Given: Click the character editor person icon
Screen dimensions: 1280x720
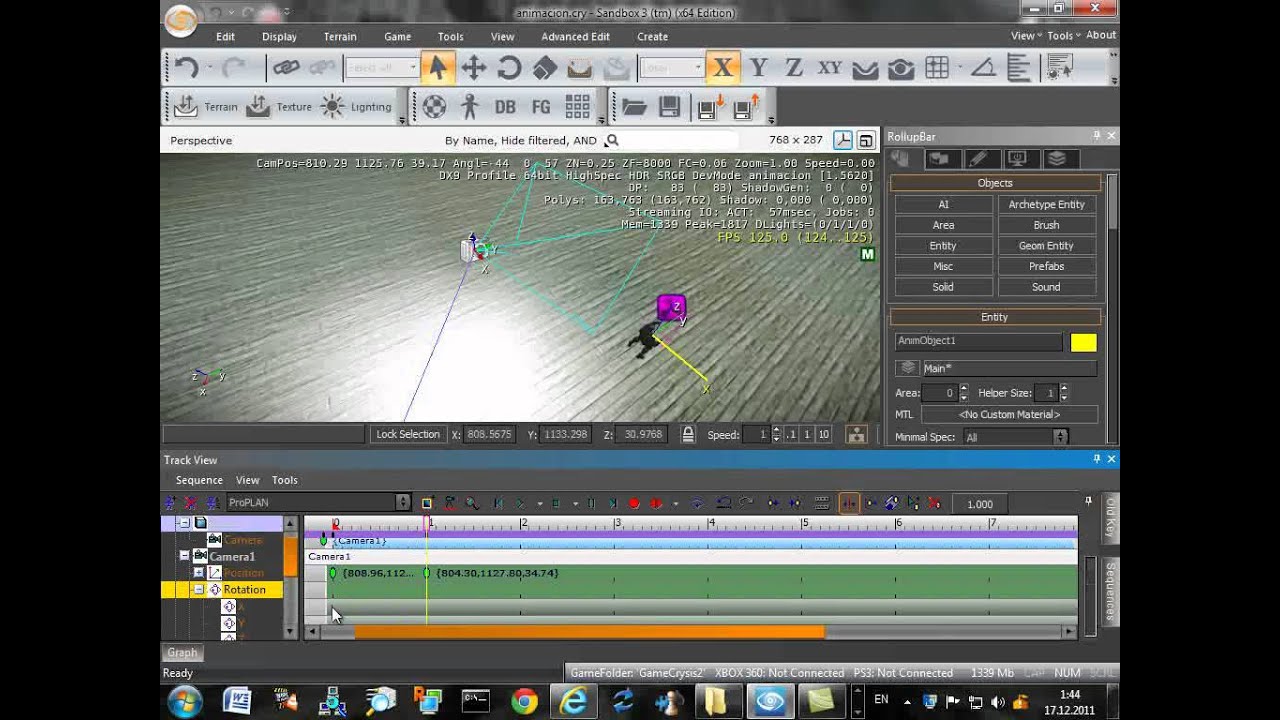Looking at the screenshot, I should click(x=470, y=107).
